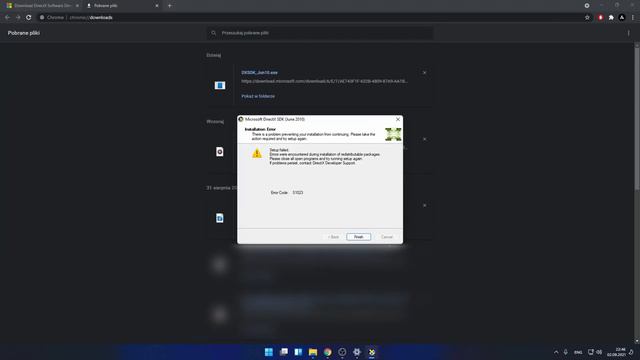Click the 31 sierpnia download file icon

[x=220, y=218]
